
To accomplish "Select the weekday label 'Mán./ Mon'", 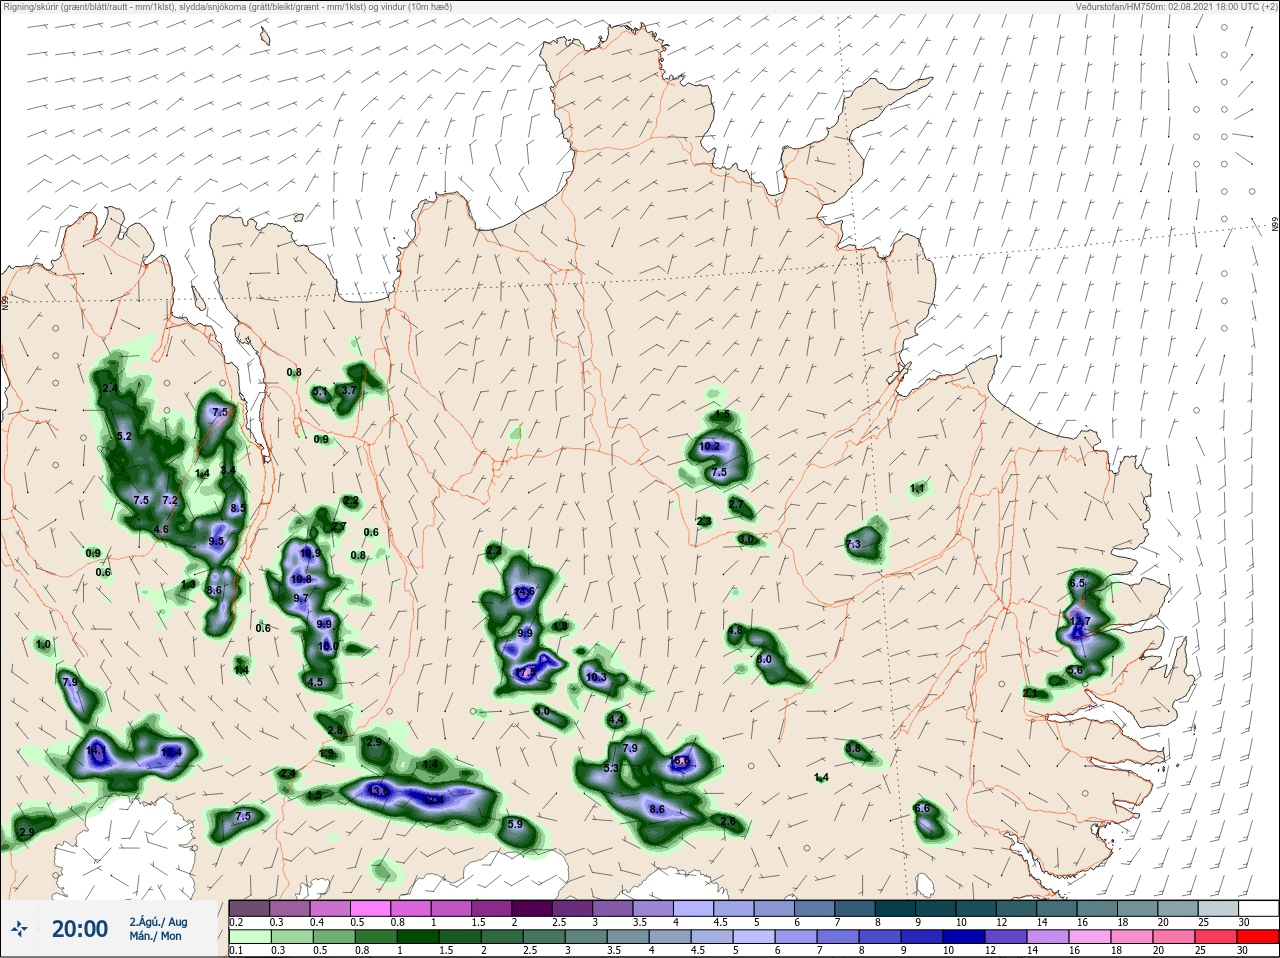I will pos(155,937).
